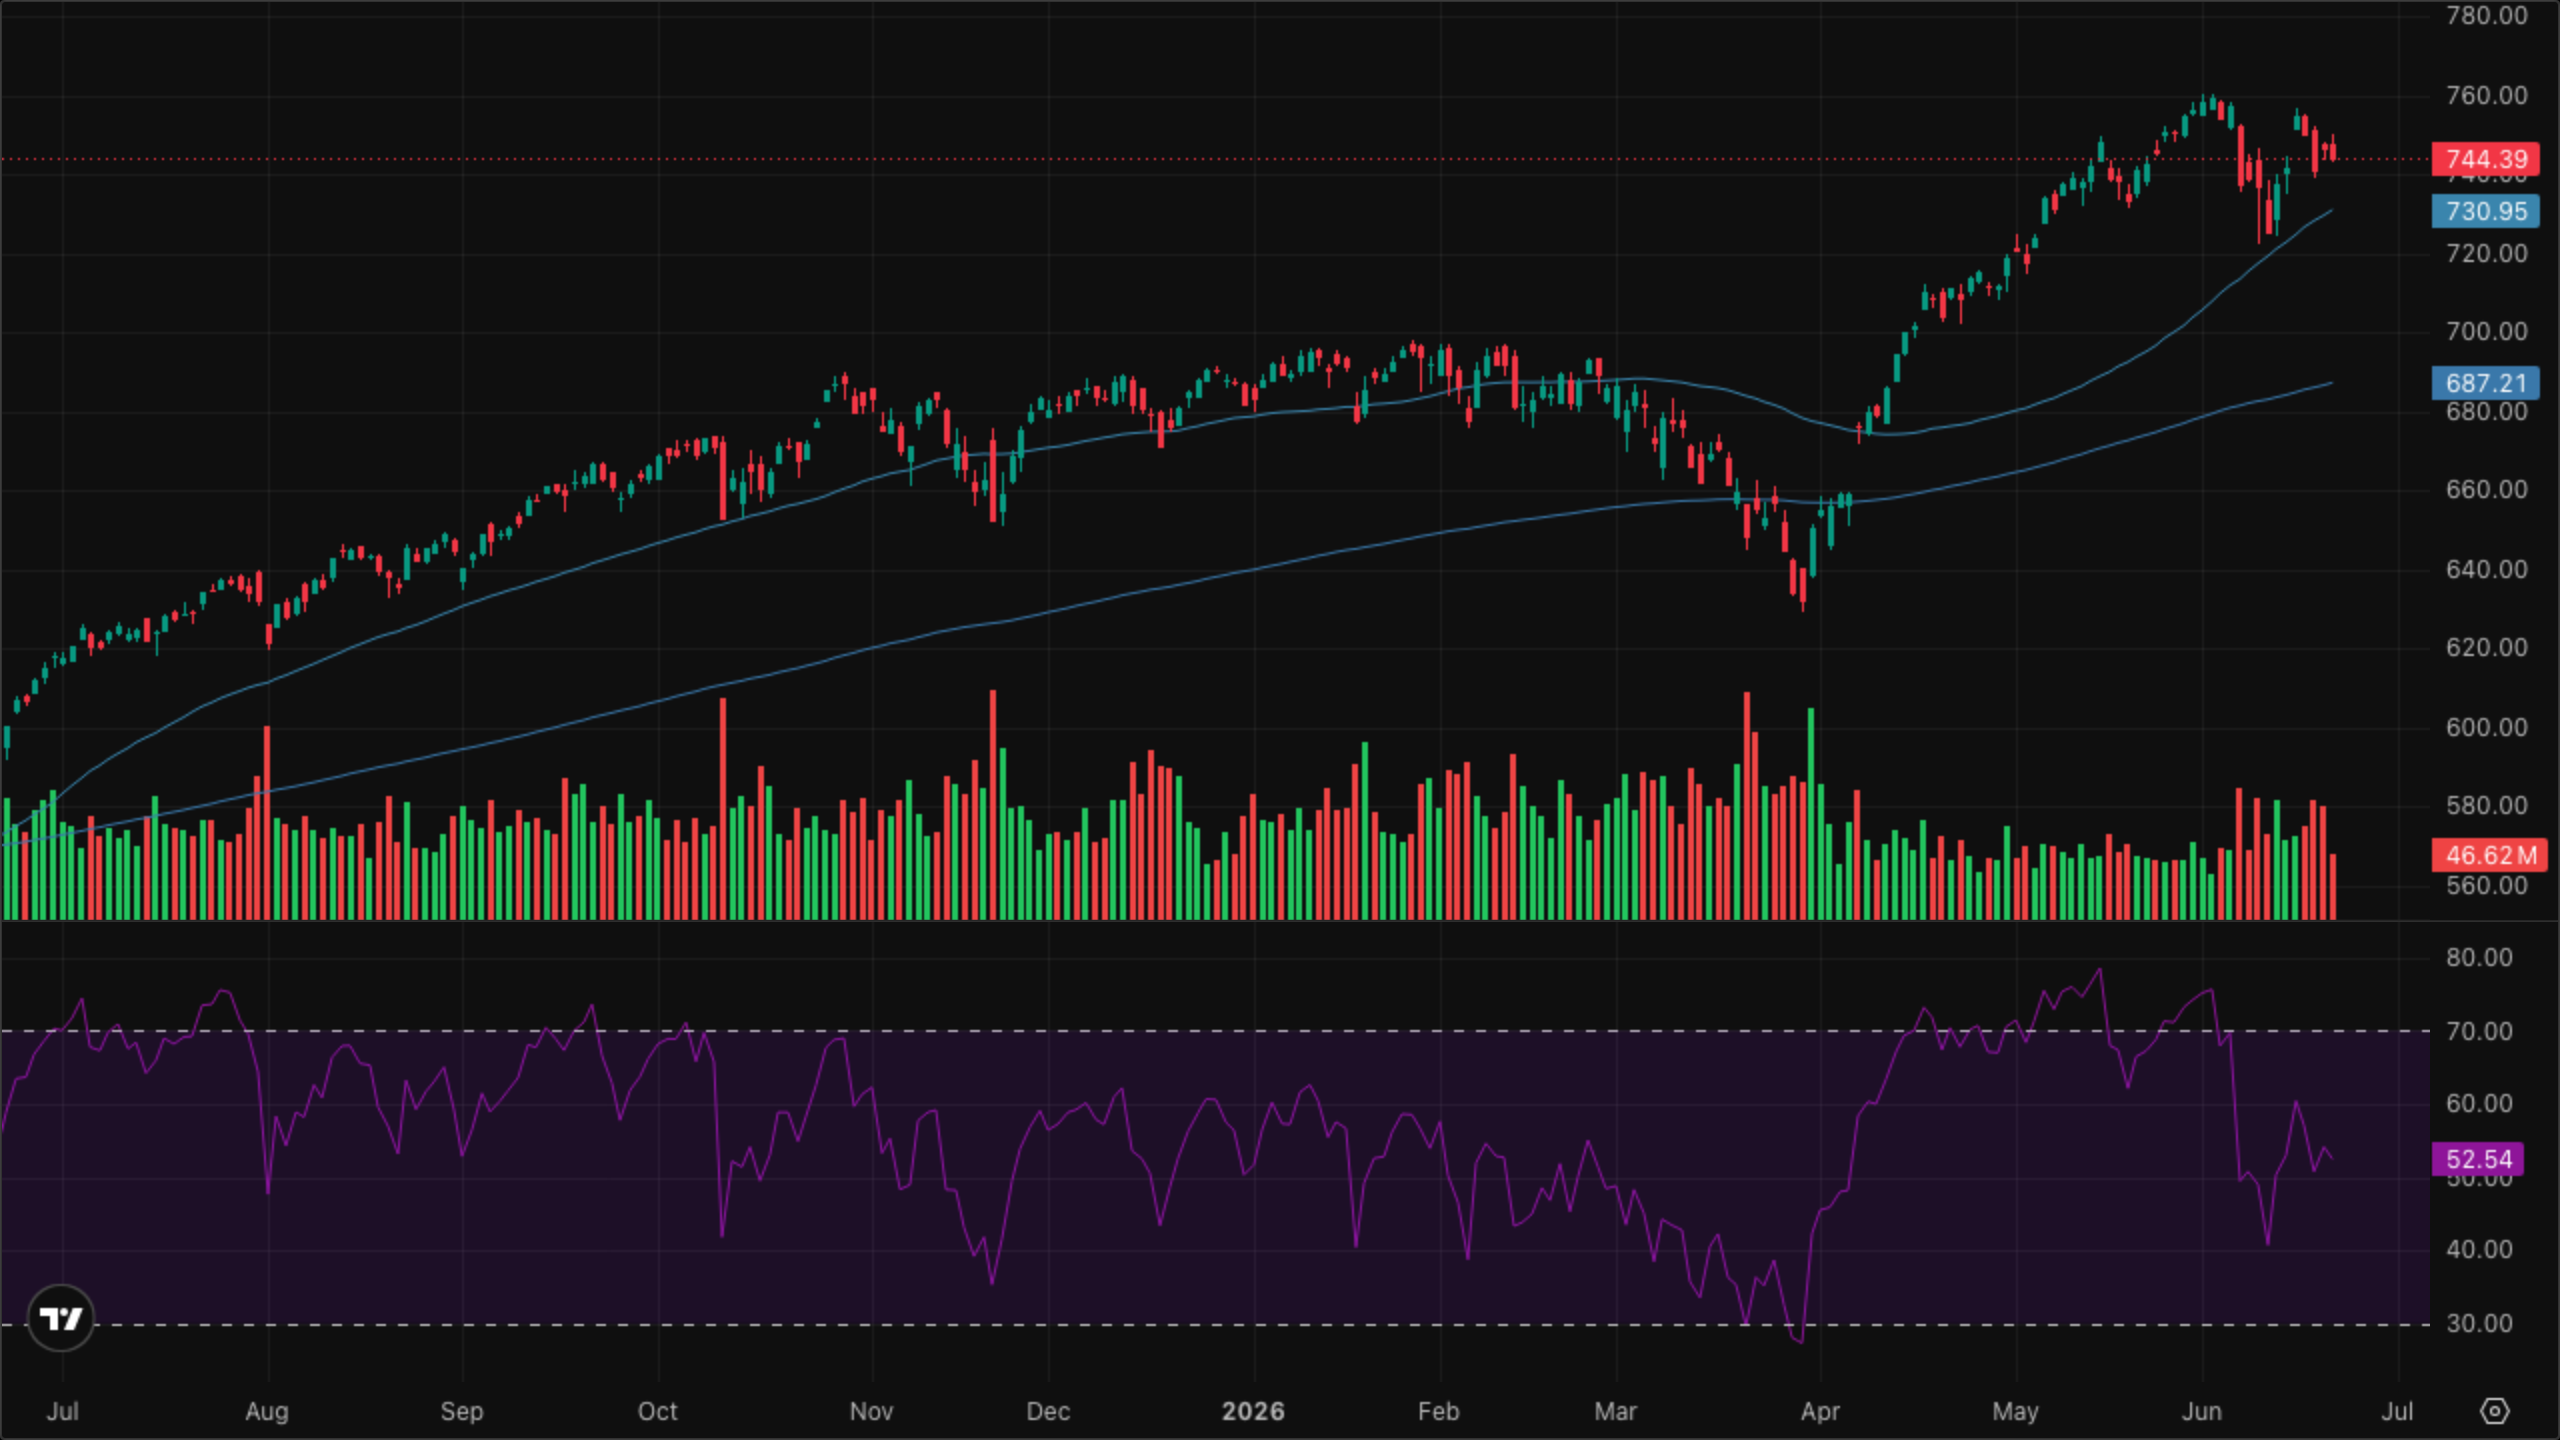Select the 52.54 RSI value label
The height and width of the screenshot is (1440, 2560).
(2478, 1159)
